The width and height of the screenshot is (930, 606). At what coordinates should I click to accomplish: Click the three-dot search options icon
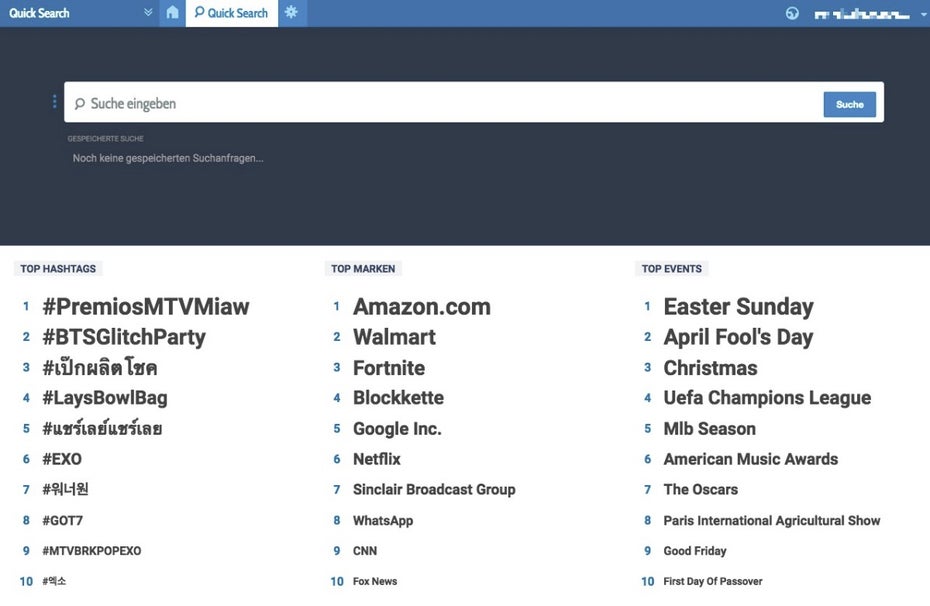[x=55, y=102]
